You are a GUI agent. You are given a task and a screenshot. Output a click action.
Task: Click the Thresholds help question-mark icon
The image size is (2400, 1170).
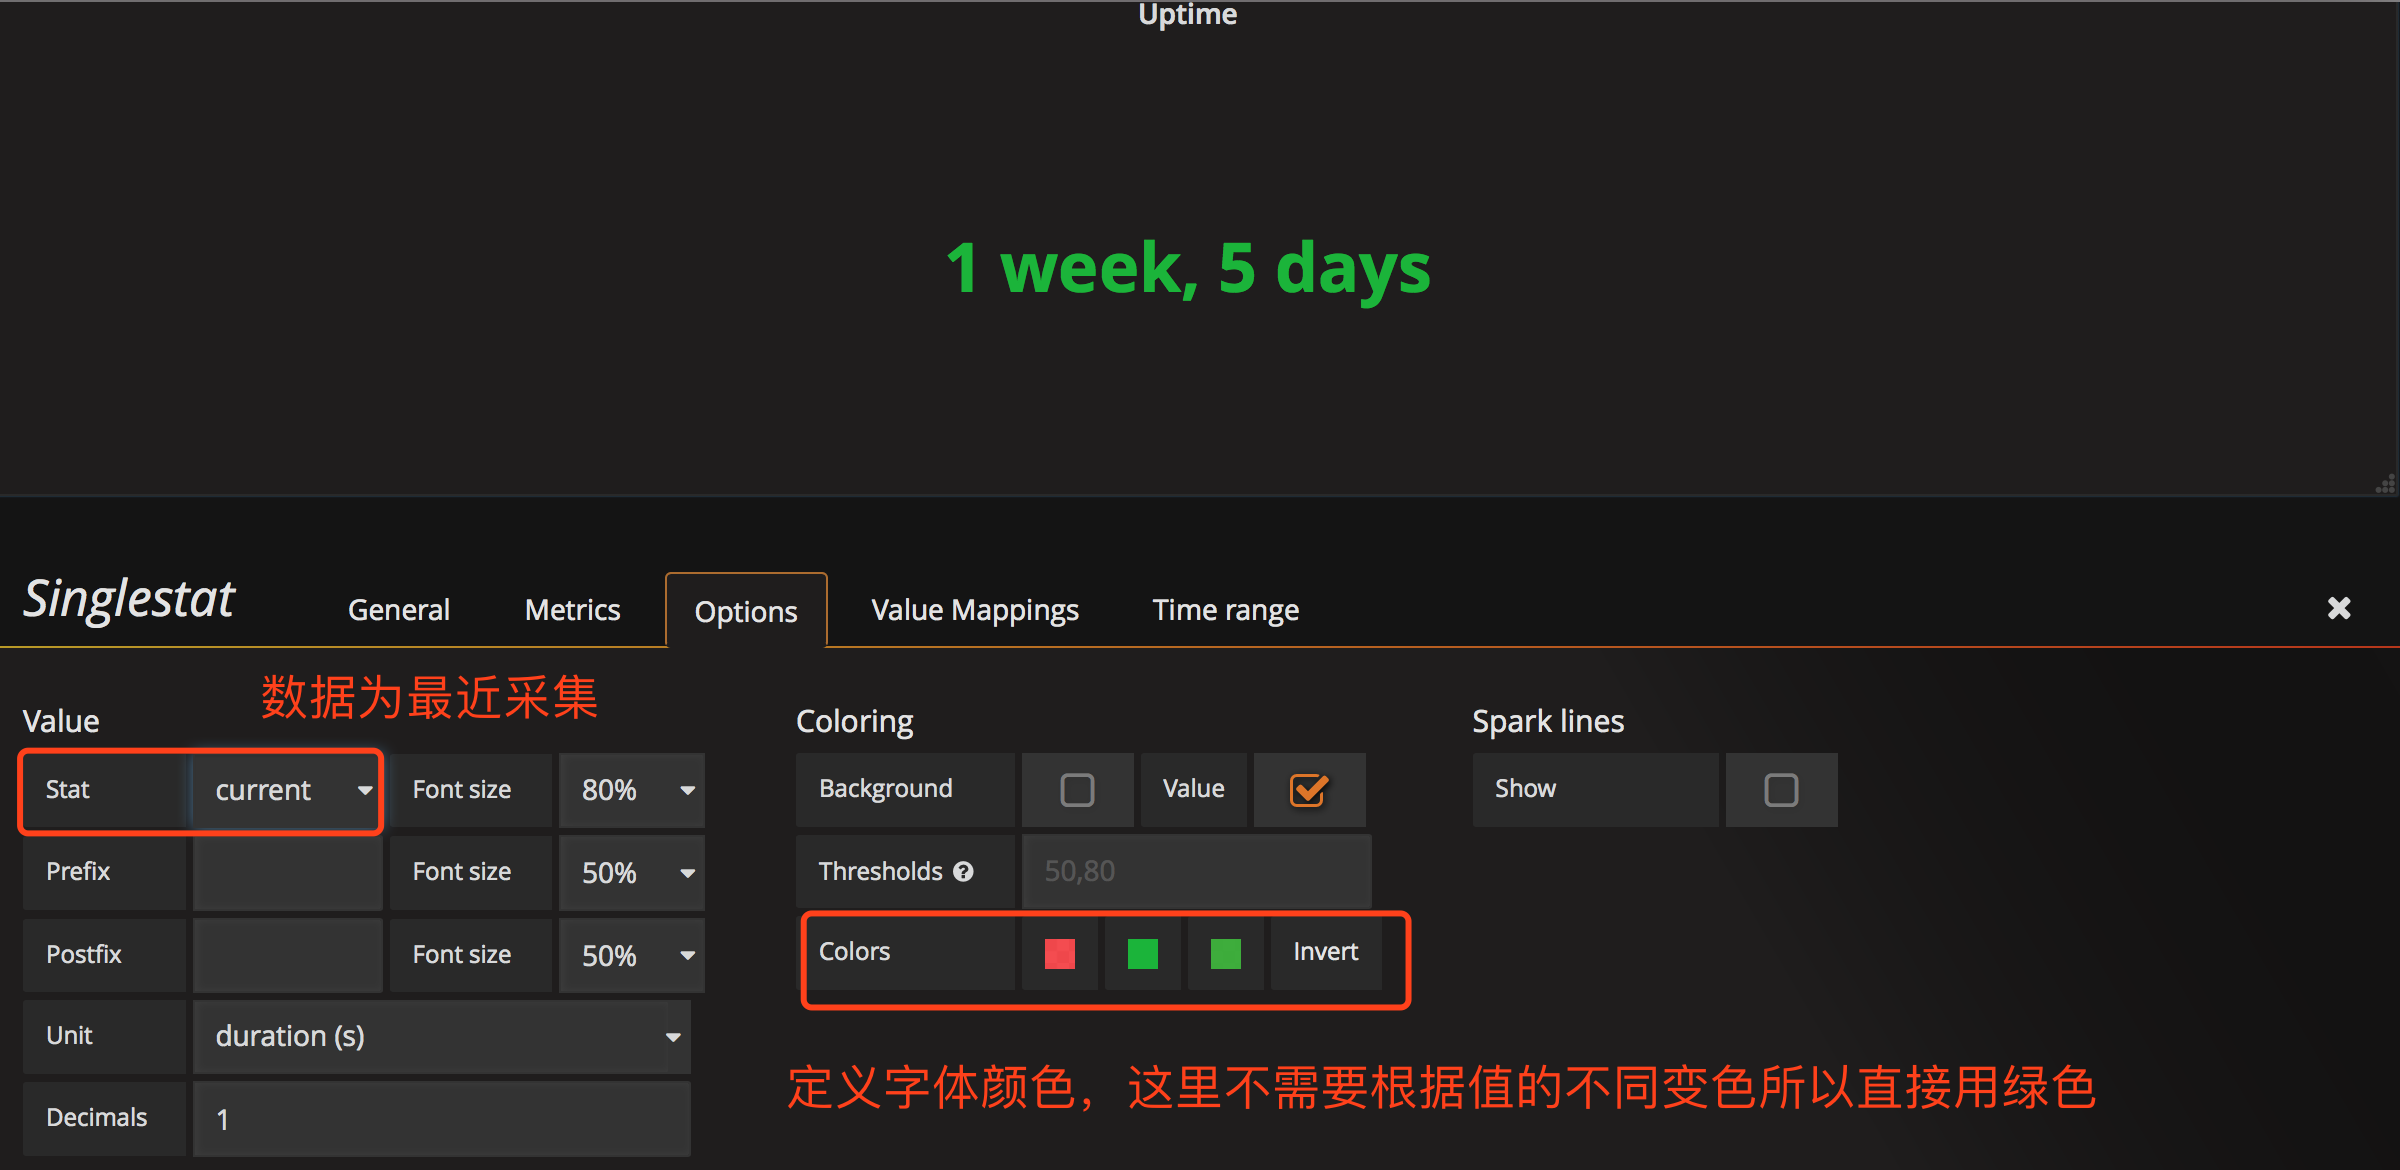[x=963, y=871]
